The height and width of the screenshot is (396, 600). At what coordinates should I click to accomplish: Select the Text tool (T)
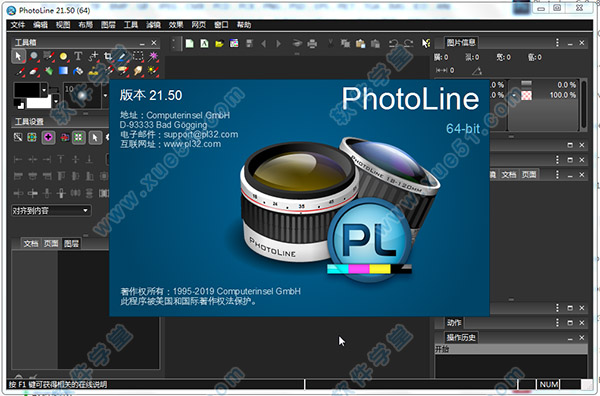(78, 57)
